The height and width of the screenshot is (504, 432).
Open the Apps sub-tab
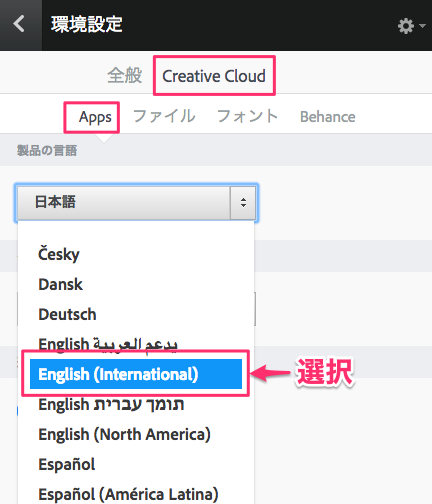[x=95, y=117]
